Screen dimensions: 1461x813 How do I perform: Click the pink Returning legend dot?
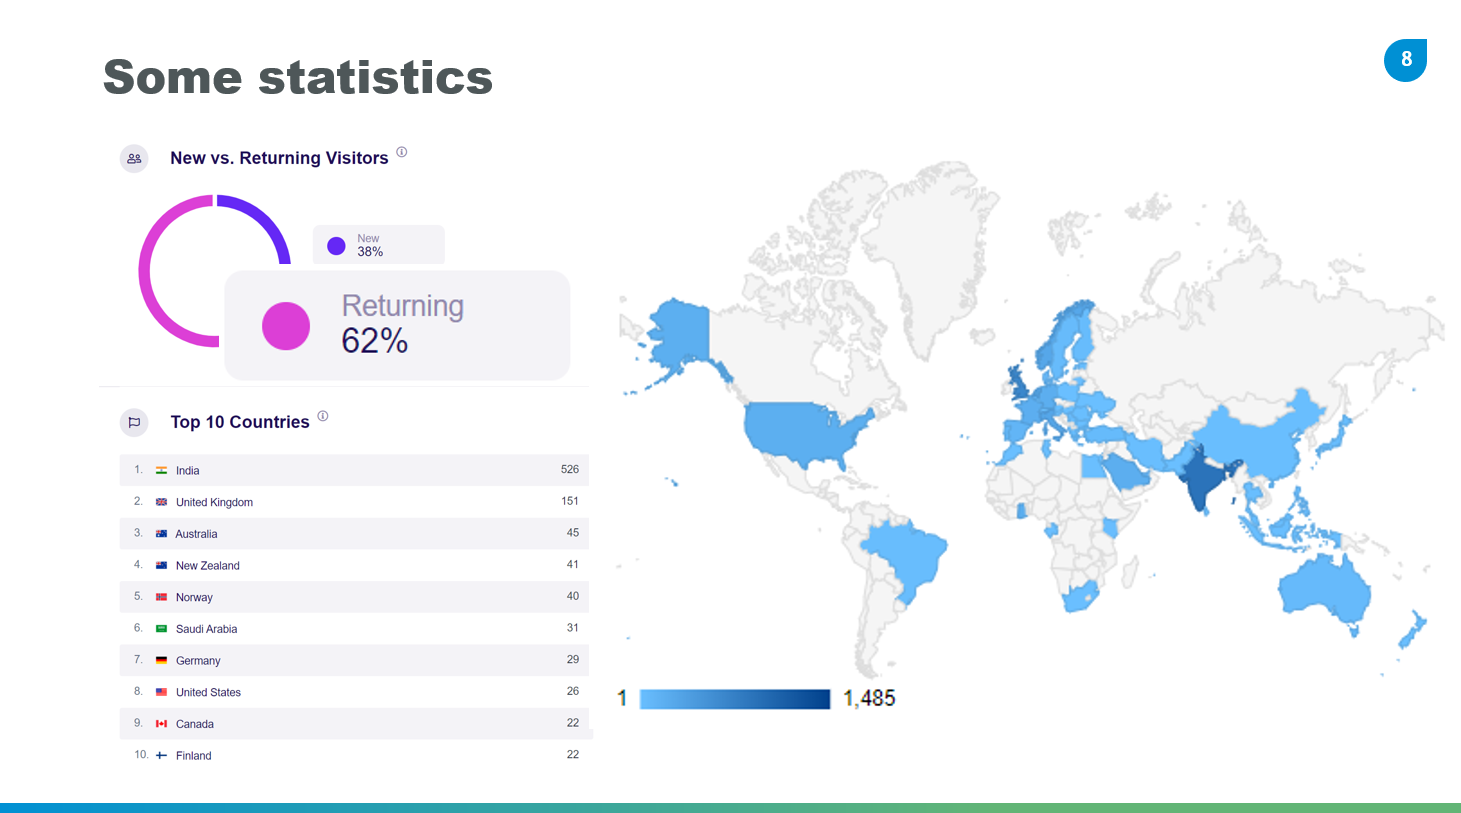tap(286, 326)
